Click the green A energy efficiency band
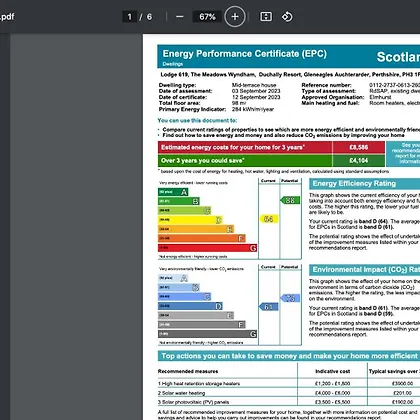Screen dimensions: 420x420 coord(173,192)
